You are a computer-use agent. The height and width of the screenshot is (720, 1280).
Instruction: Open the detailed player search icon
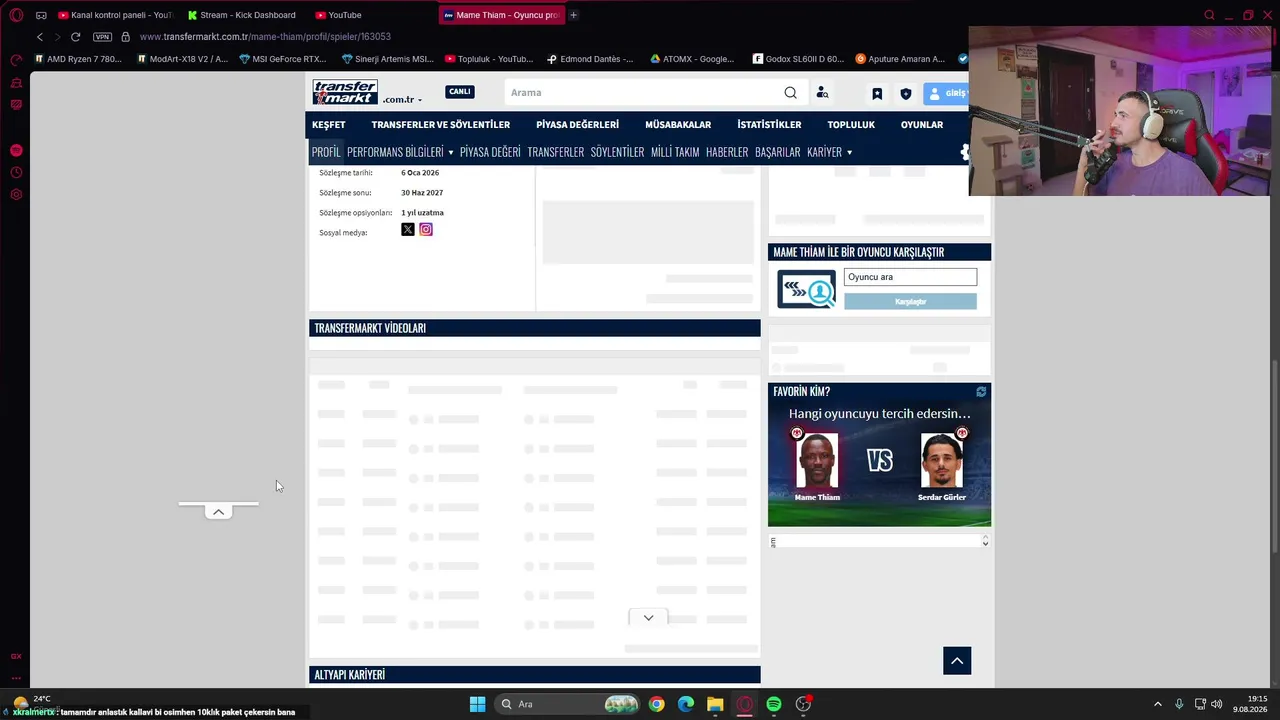click(x=822, y=93)
